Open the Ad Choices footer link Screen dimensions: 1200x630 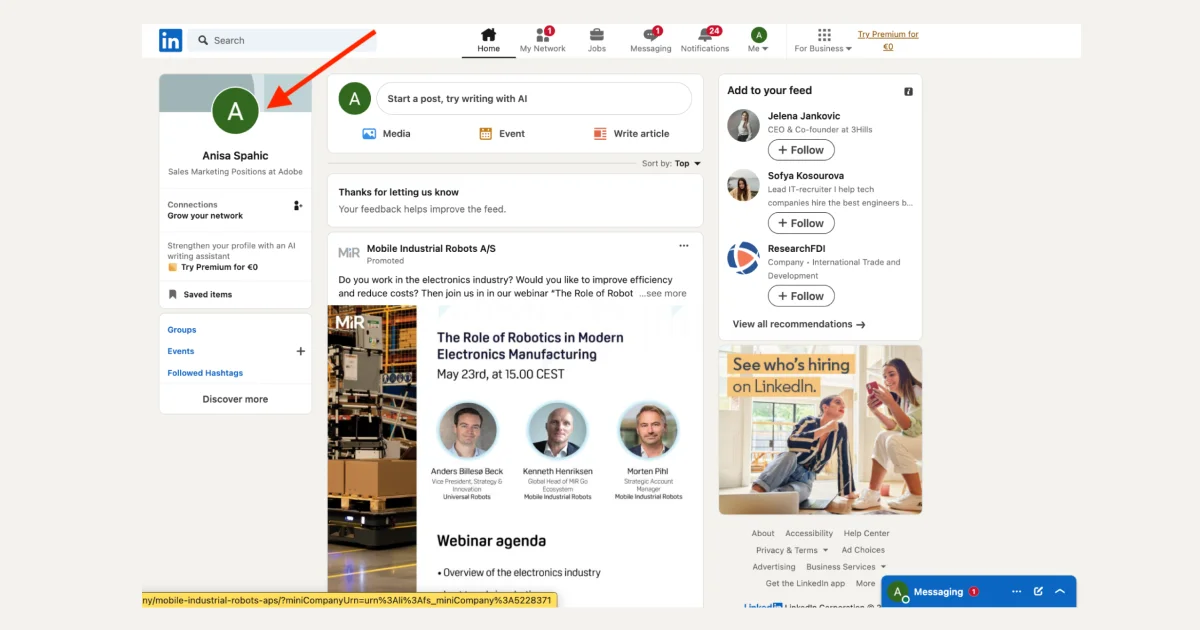863,550
